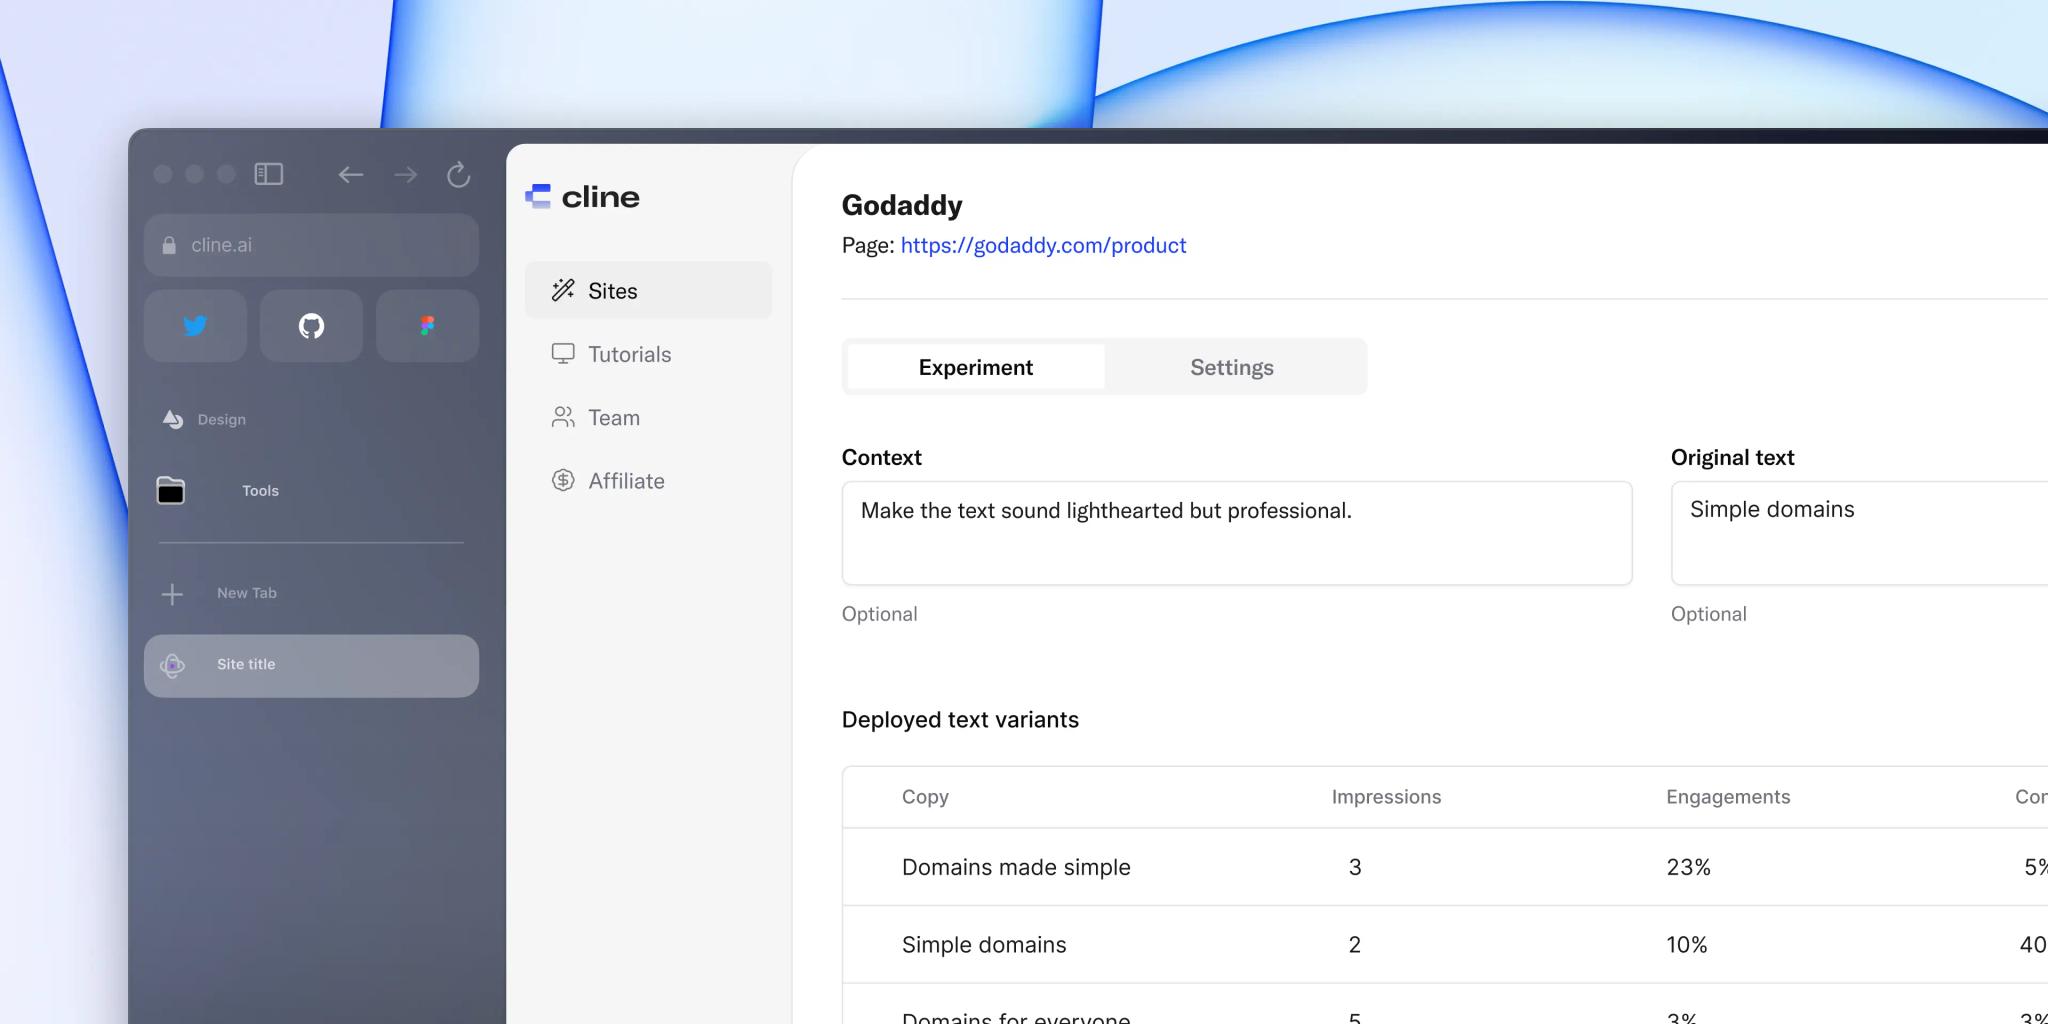This screenshot has width=2048, height=1024.
Task: Go forward with the browser forward arrow
Action: pos(405,175)
